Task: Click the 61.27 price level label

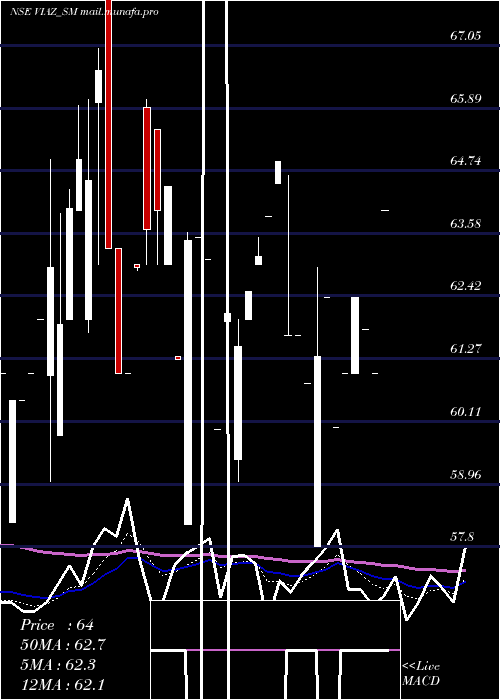Action: click(x=466, y=349)
